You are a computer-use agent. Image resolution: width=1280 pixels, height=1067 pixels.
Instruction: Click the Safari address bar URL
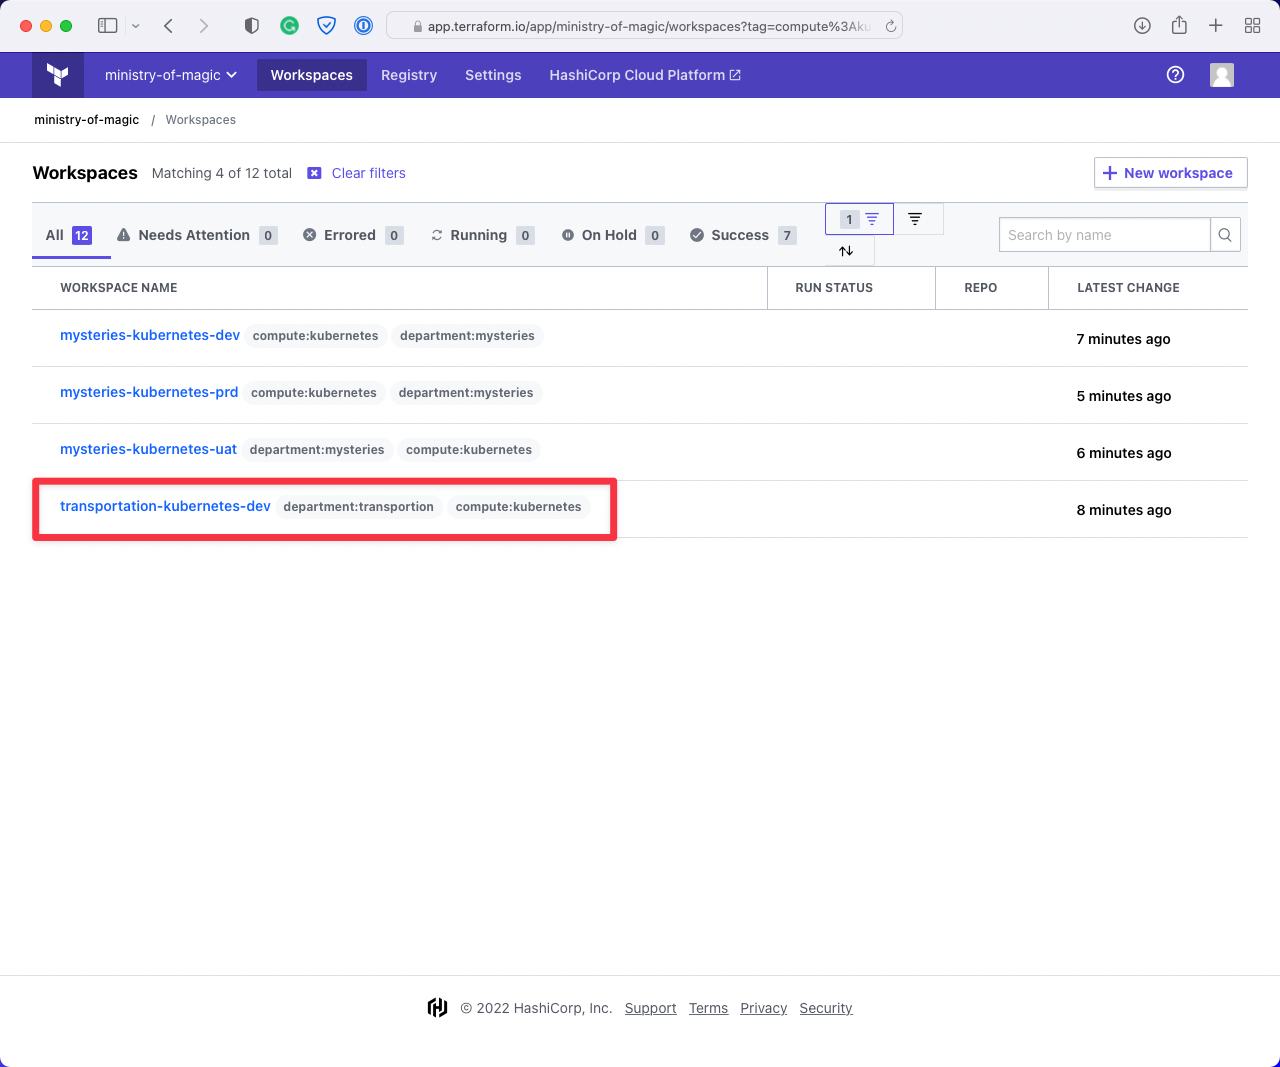(649, 27)
